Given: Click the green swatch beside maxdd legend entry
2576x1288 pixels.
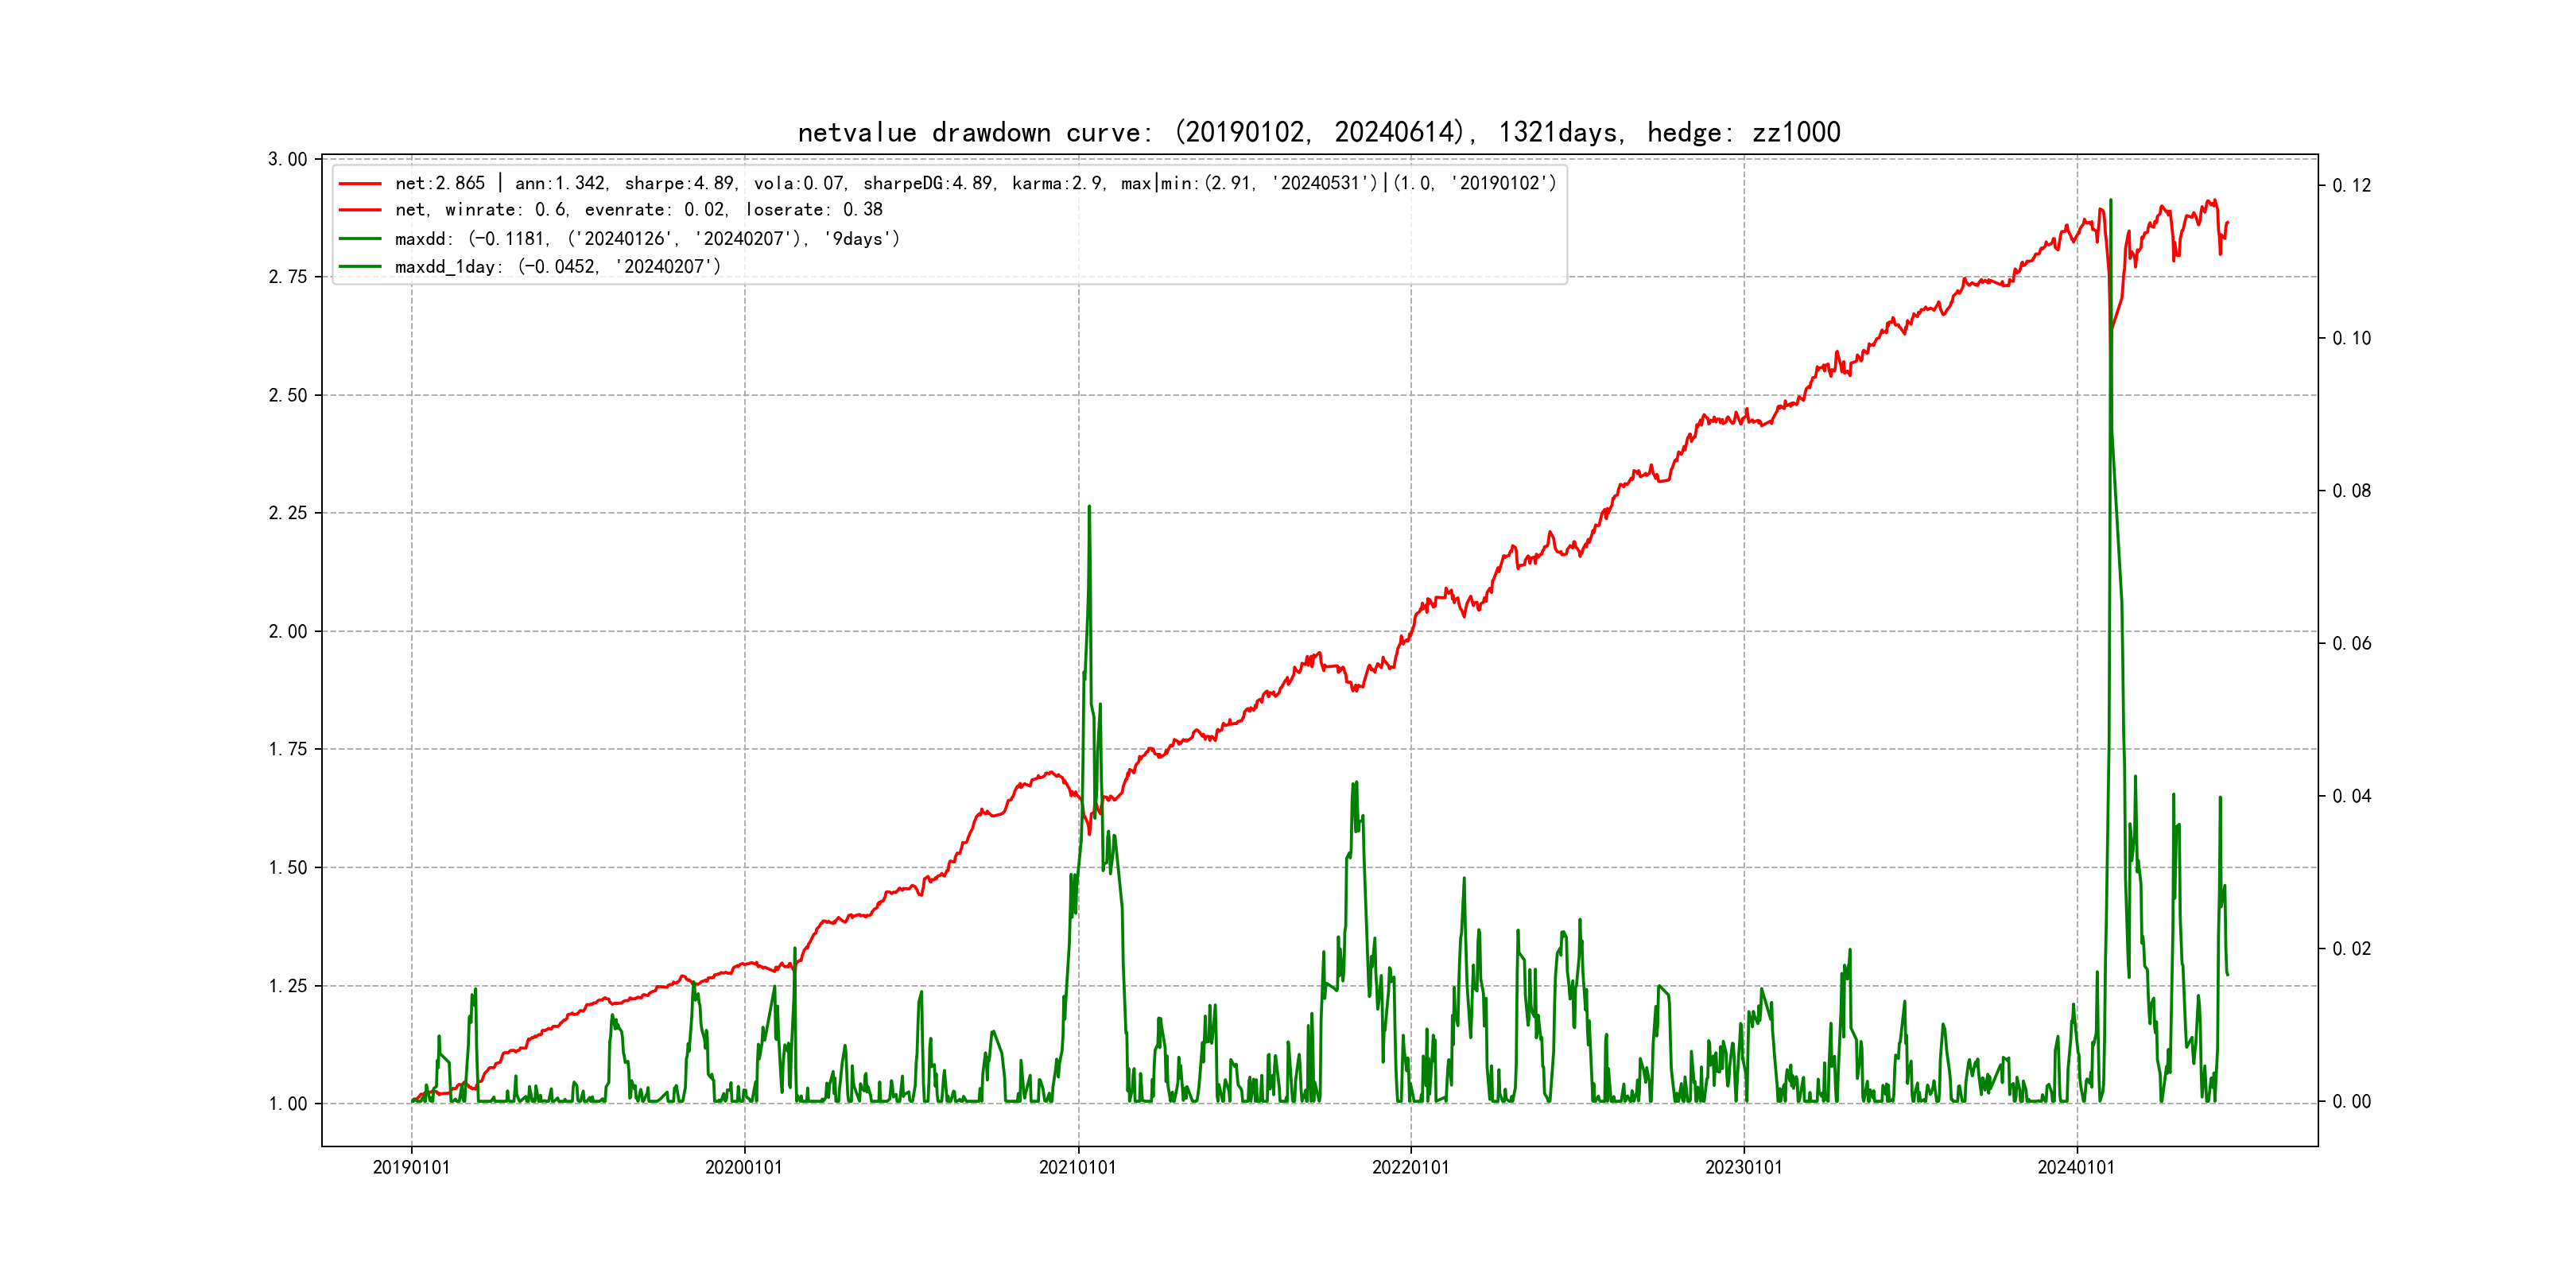Looking at the screenshot, I should coord(360,239).
